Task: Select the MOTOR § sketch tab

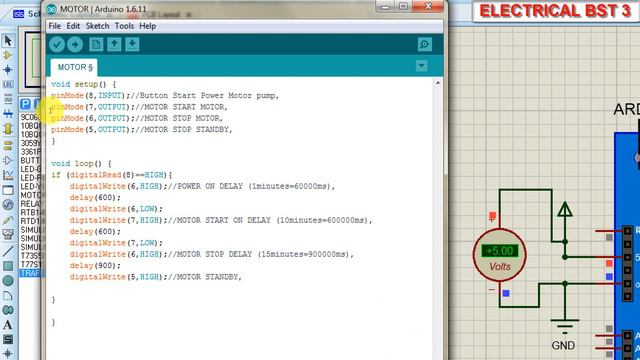Action: point(75,67)
